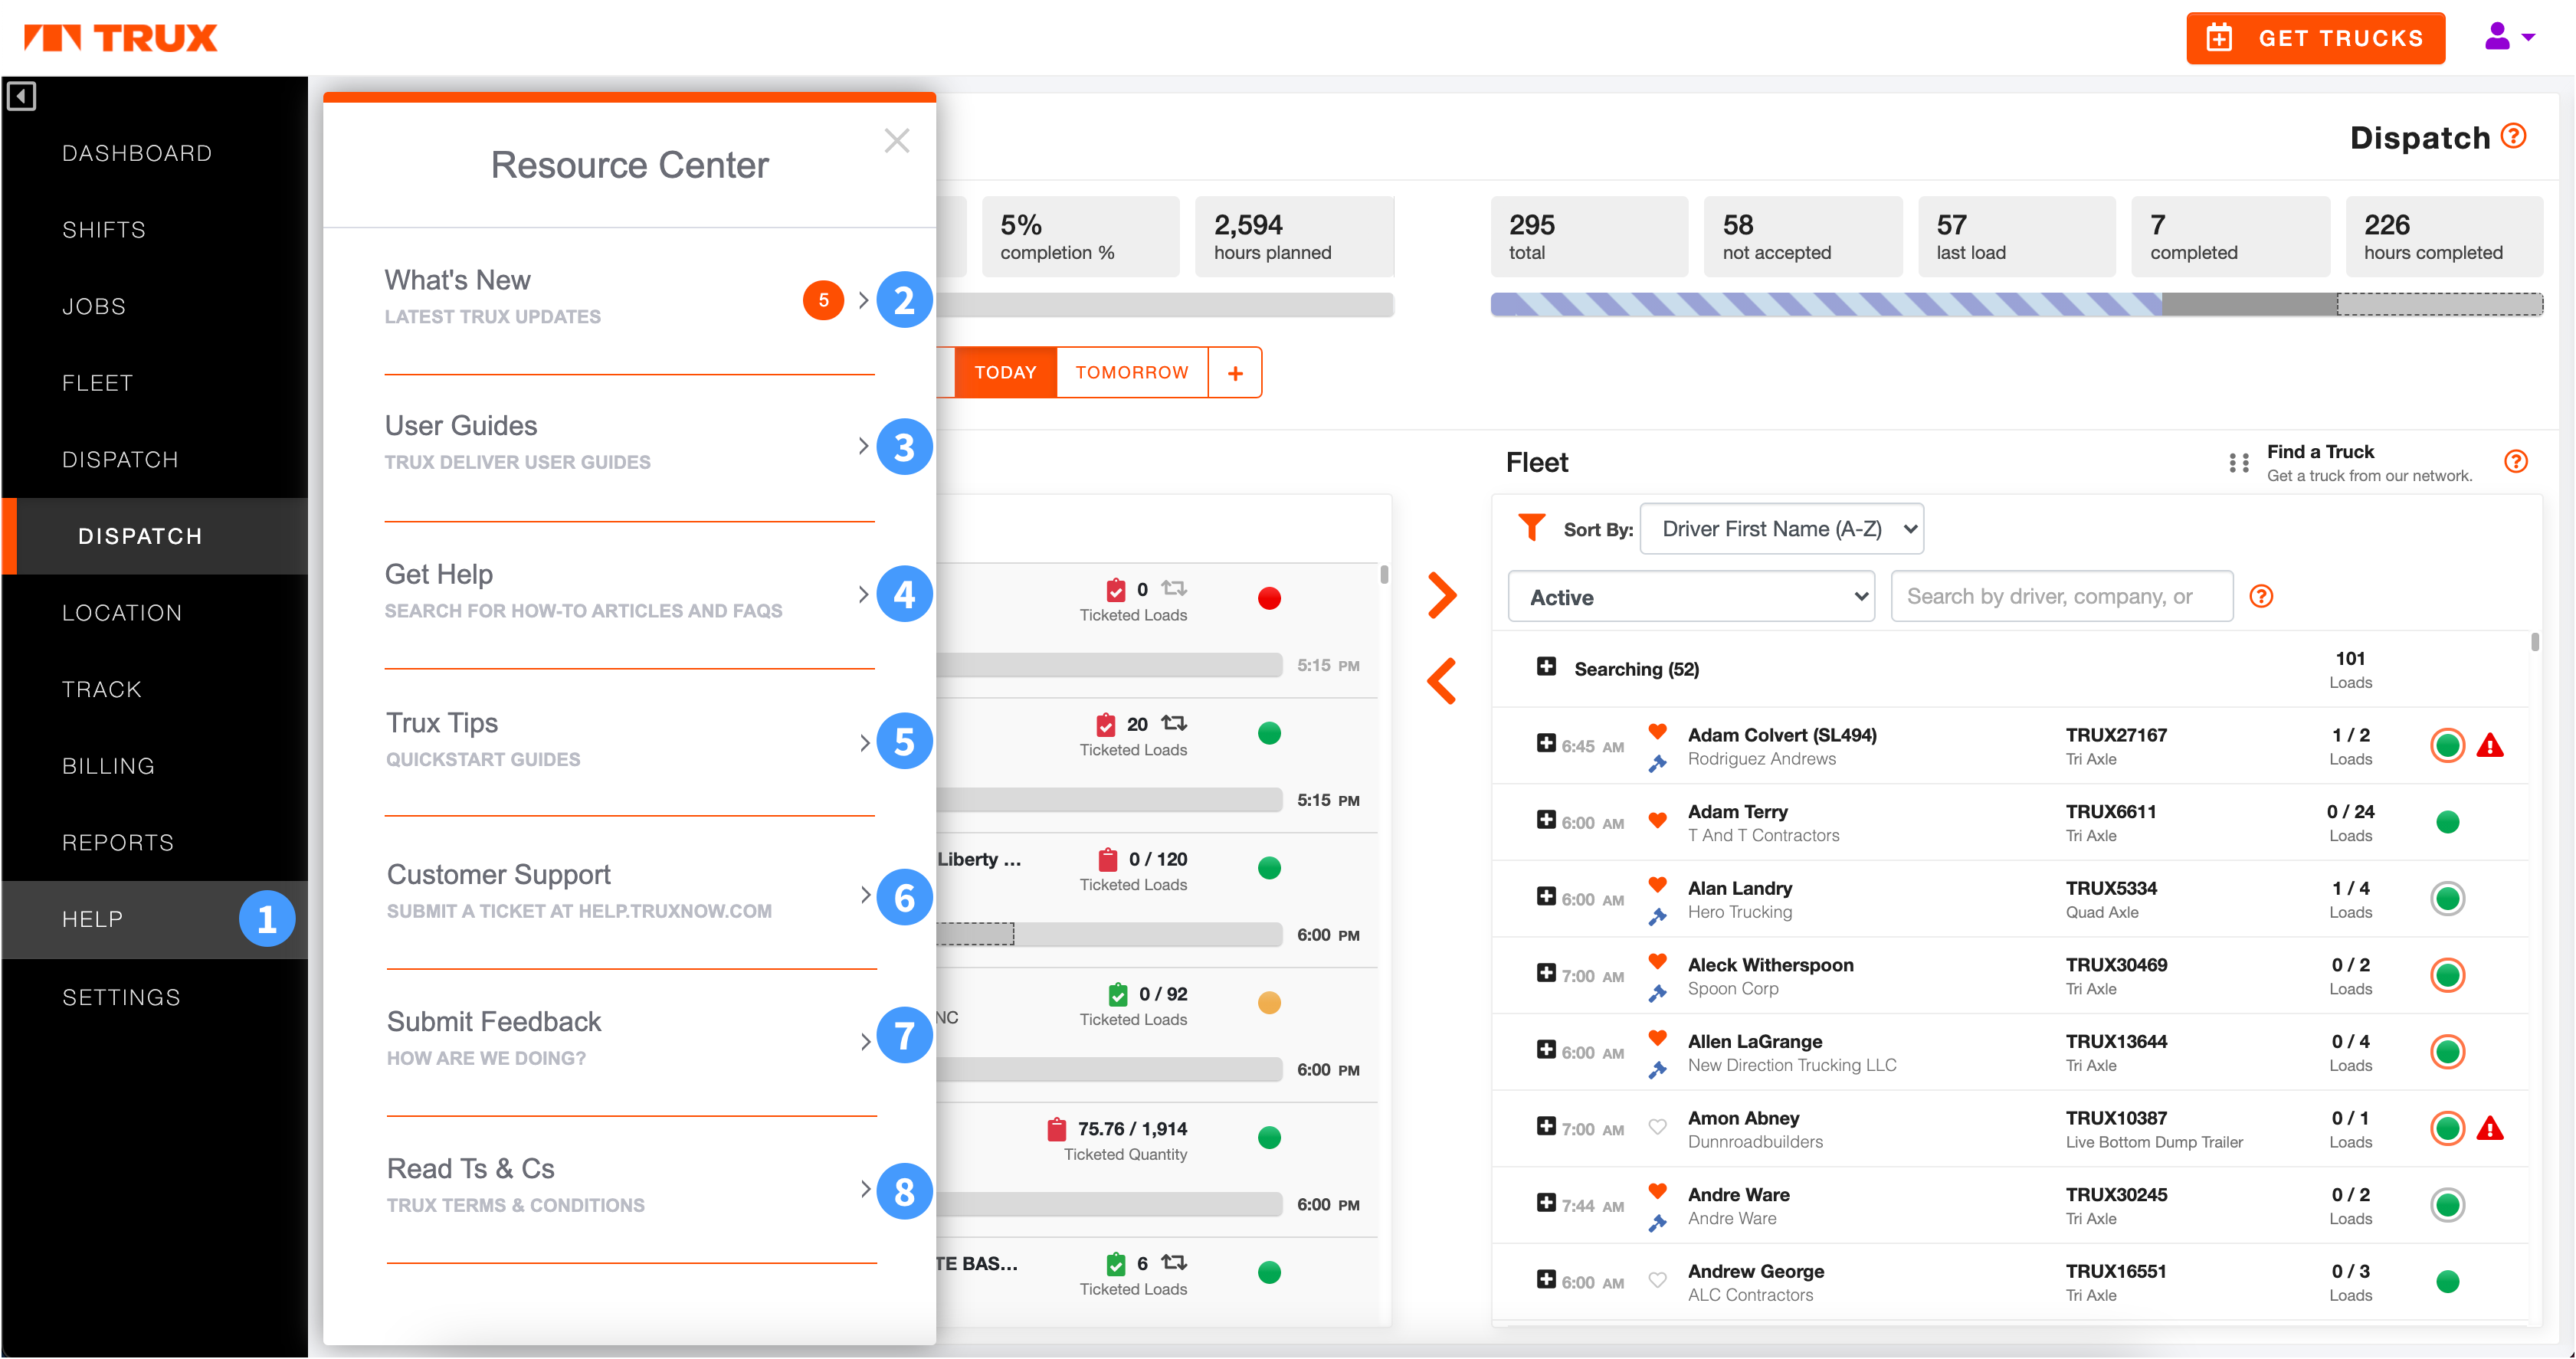Click the red clipboard icon by 75.76 / 1,914
2576x1359 pixels.
pos(1056,1129)
